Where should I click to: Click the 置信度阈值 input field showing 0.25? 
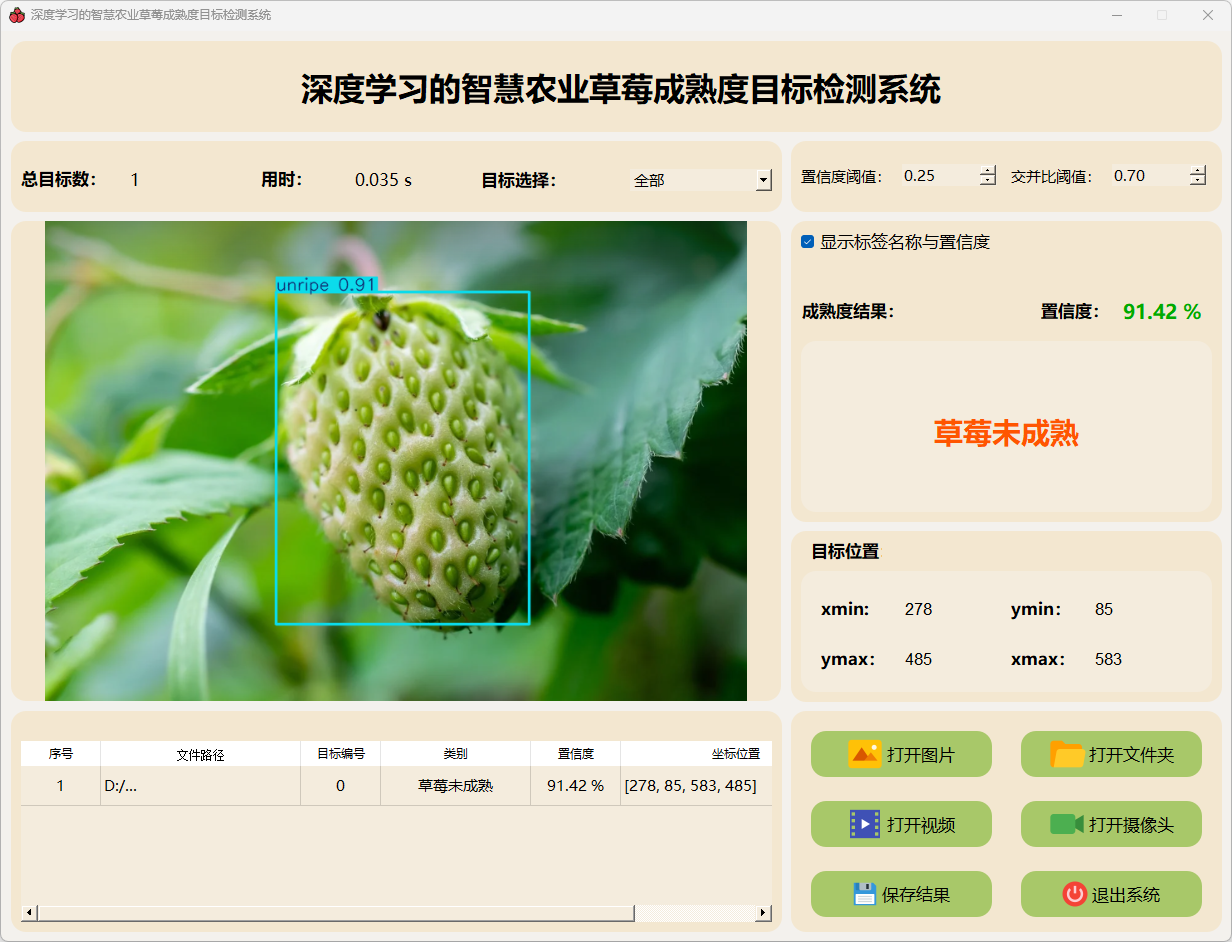coord(938,176)
